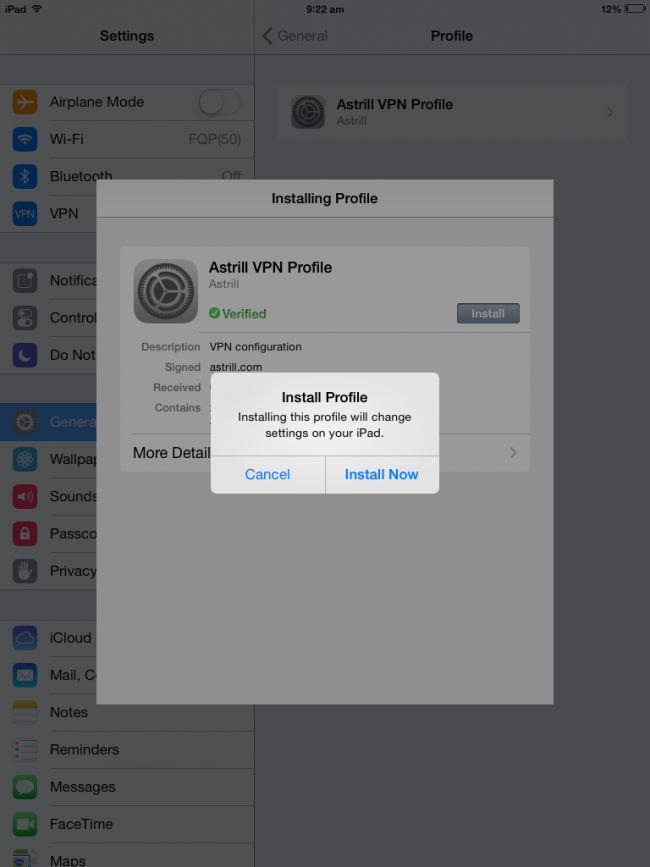The image size is (650, 867).
Task: Click the More Details label
Action: [171, 453]
